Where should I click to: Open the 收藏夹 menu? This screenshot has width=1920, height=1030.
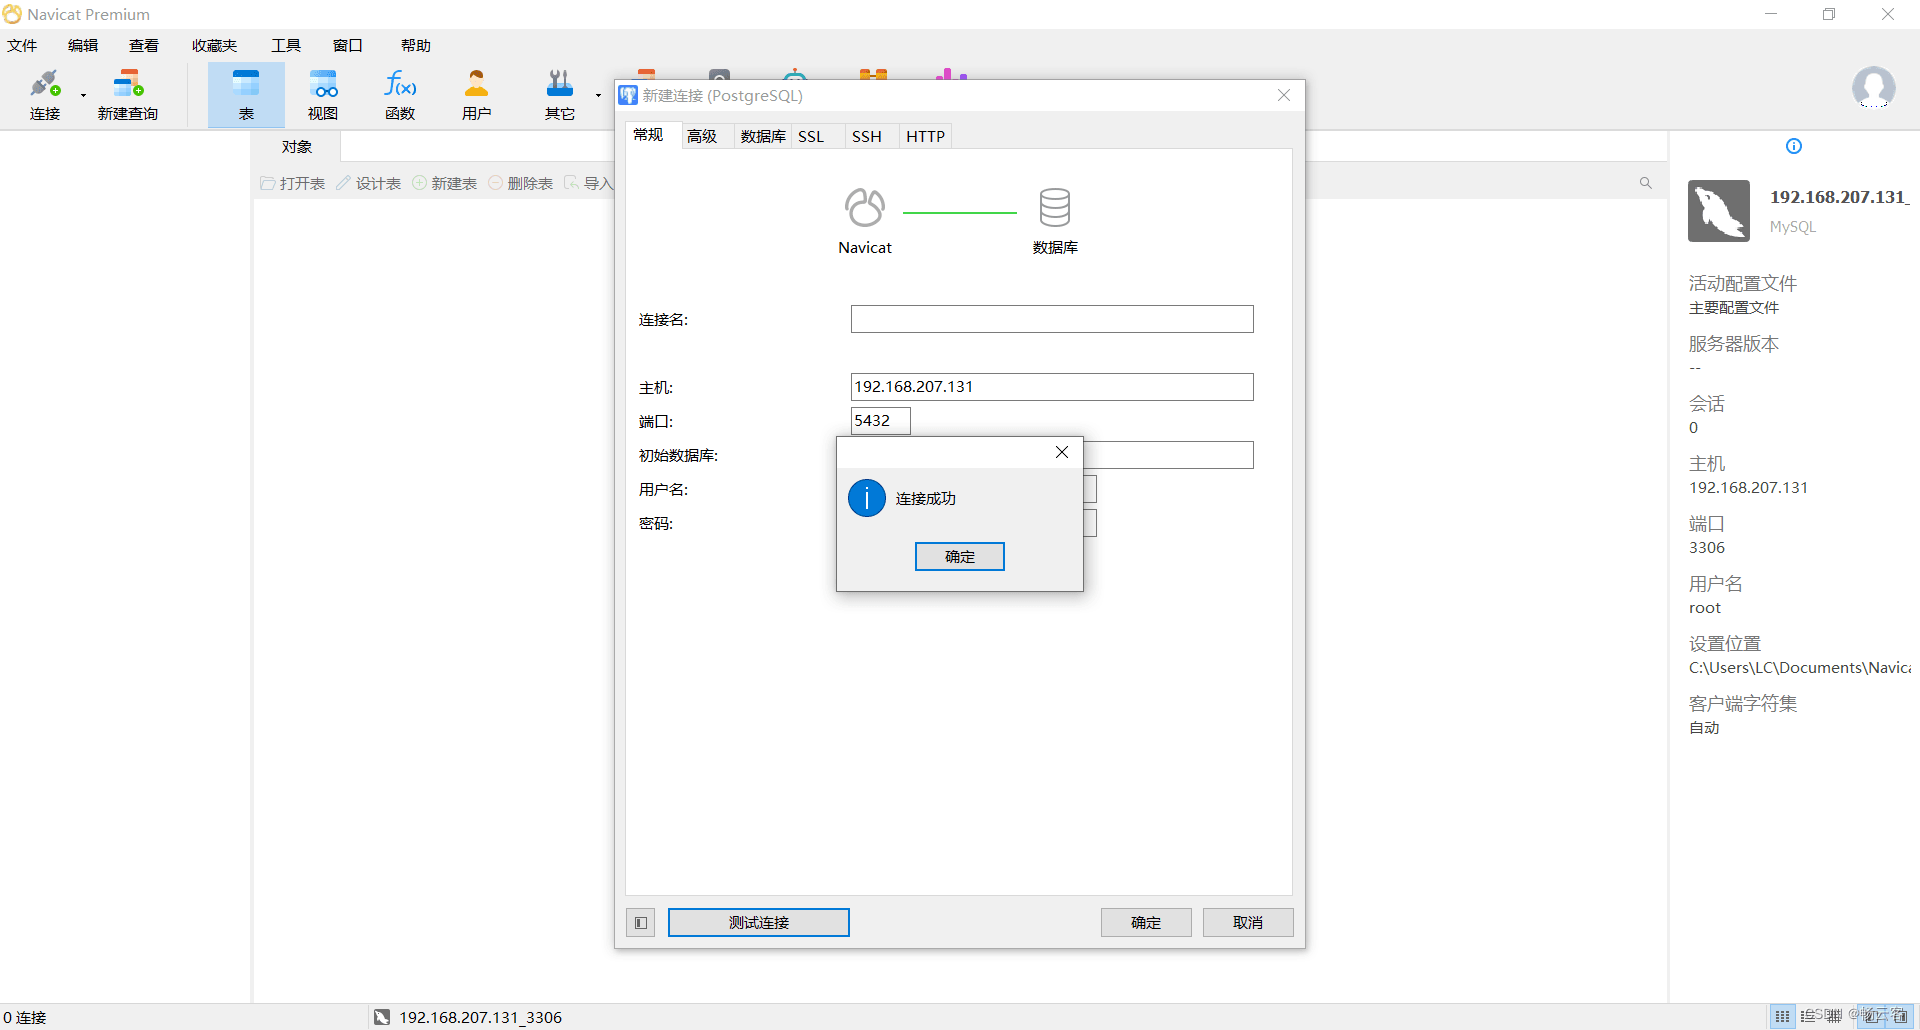(215, 46)
